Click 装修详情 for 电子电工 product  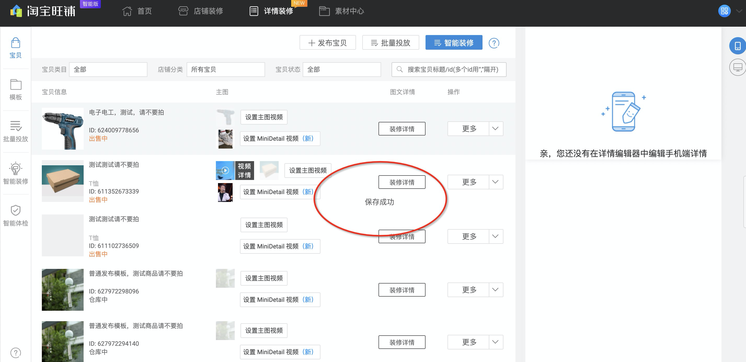(402, 128)
